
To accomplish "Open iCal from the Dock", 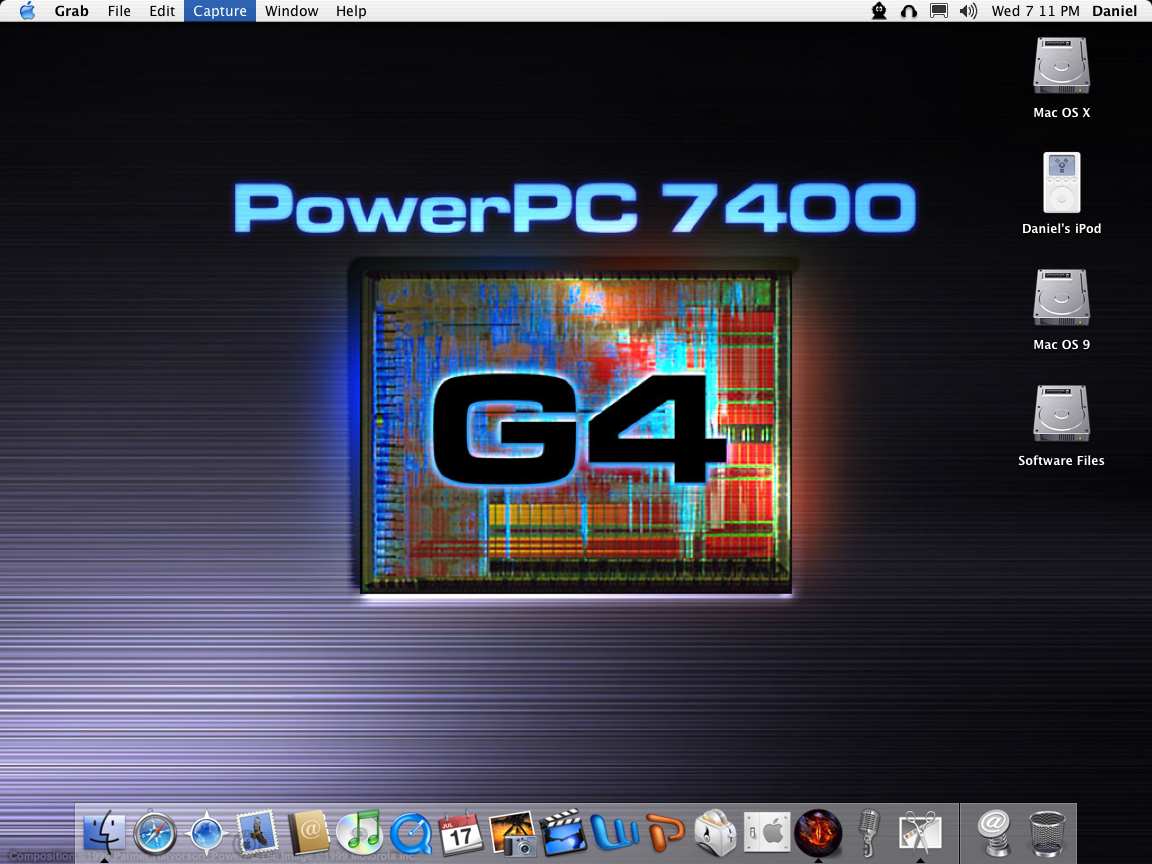I will coord(461,833).
